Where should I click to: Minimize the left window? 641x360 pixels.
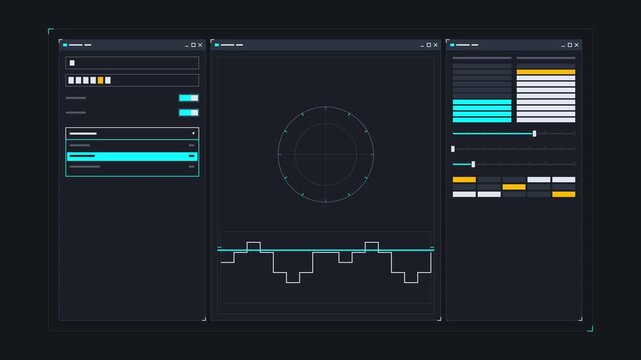pyautogui.click(x=187, y=46)
